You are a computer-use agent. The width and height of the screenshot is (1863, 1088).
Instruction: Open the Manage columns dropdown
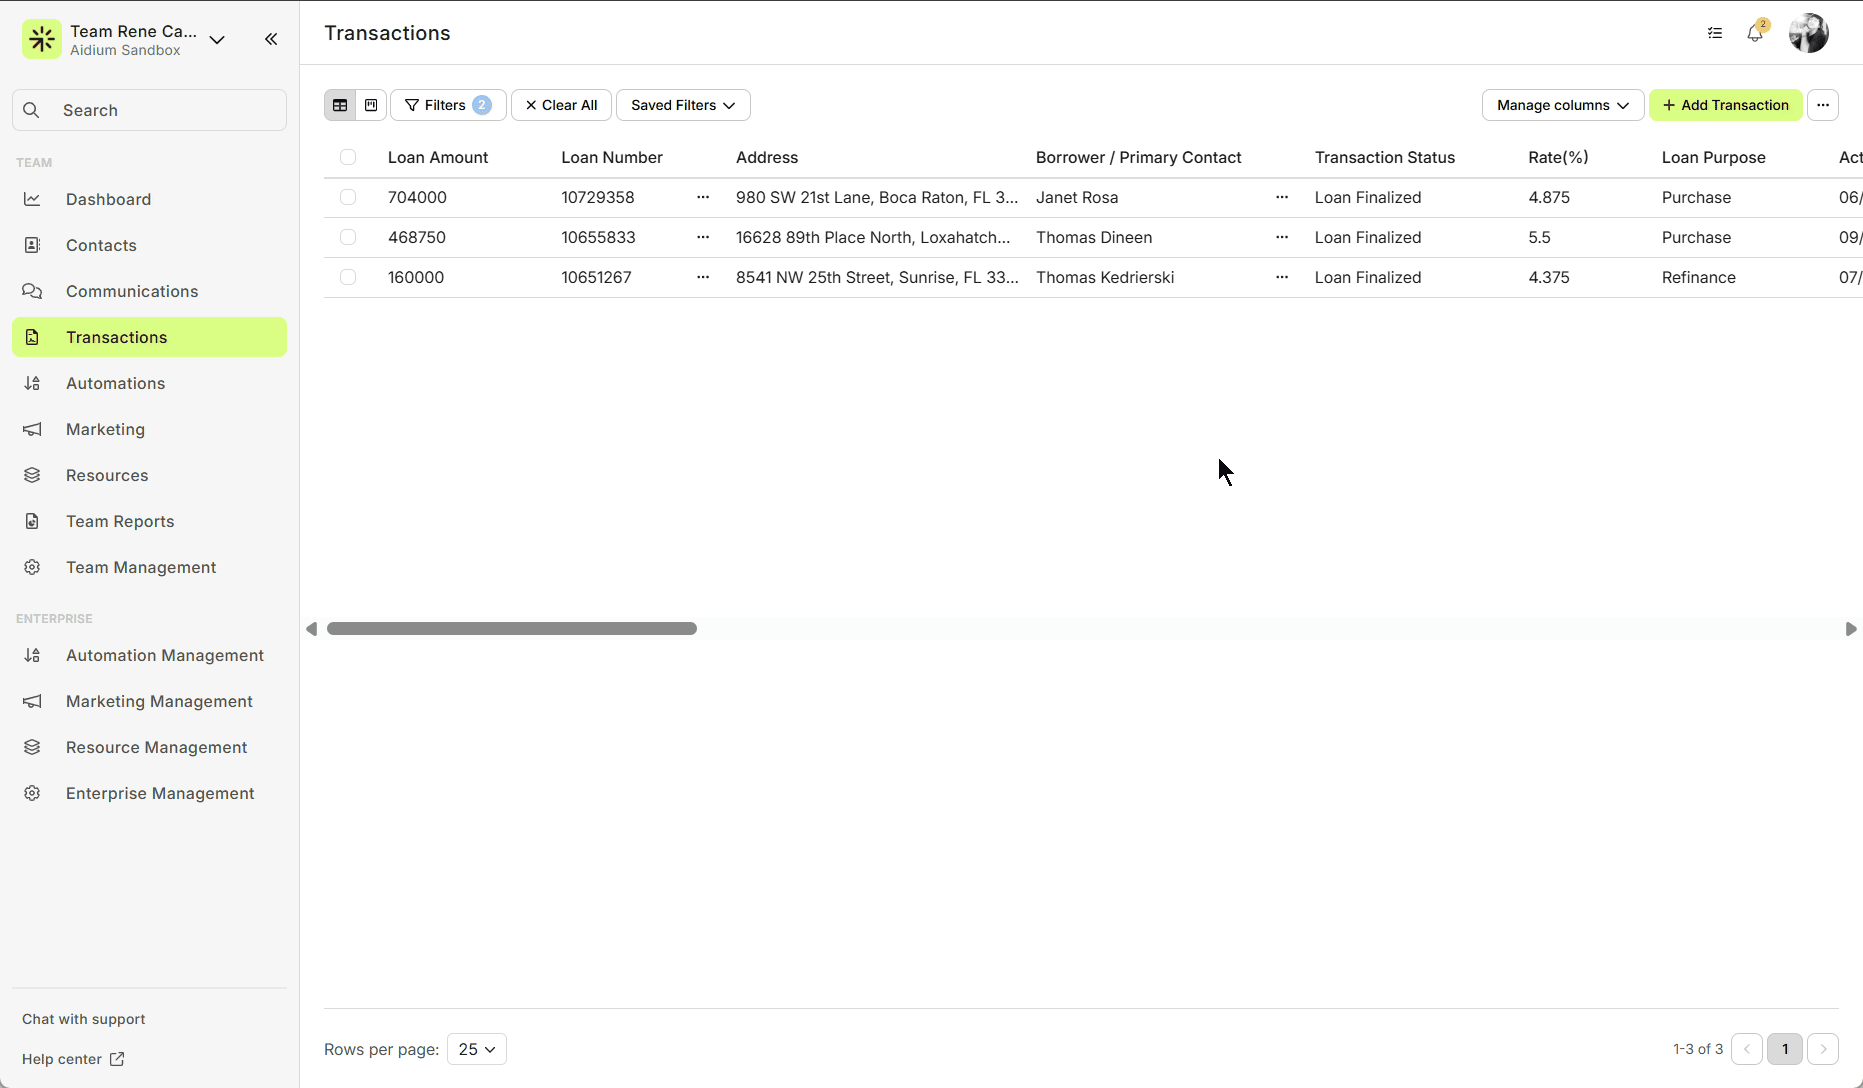pyautogui.click(x=1562, y=105)
